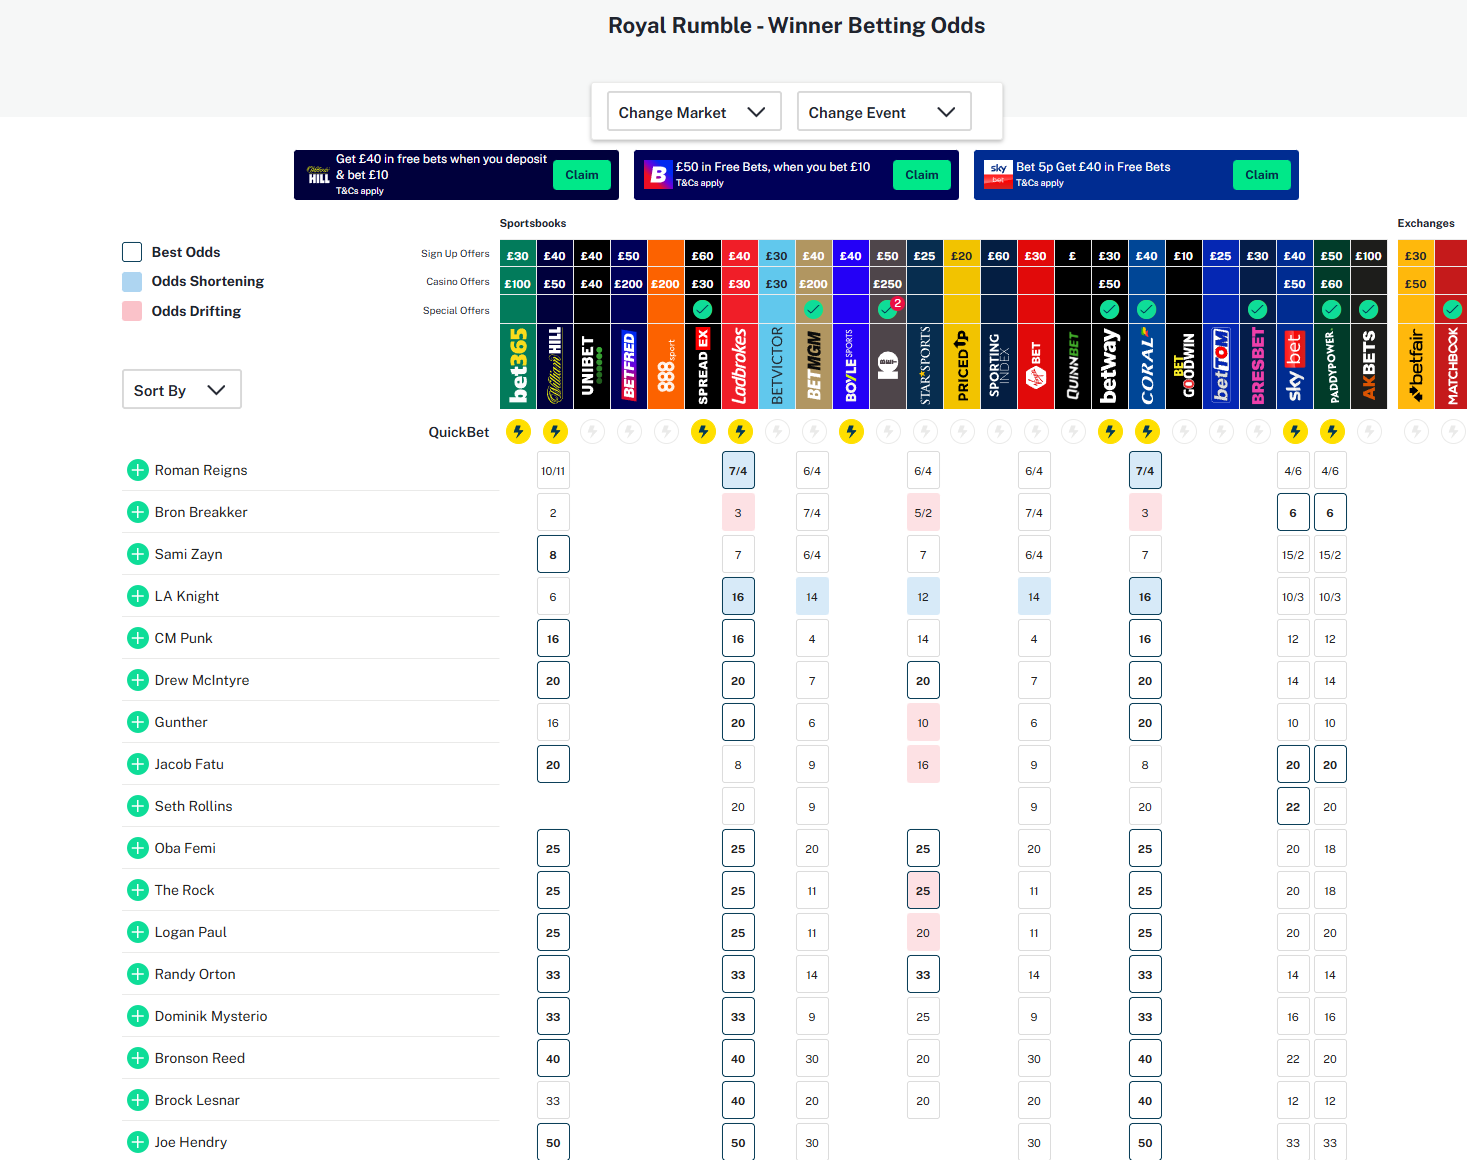Claim the William Hill £40 free bets offer
This screenshot has height=1160, width=1467.
coord(582,175)
